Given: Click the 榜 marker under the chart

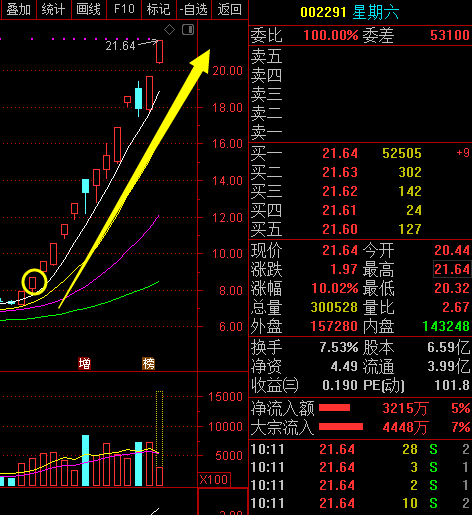Looking at the screenshot, I should tap(148, 363).
